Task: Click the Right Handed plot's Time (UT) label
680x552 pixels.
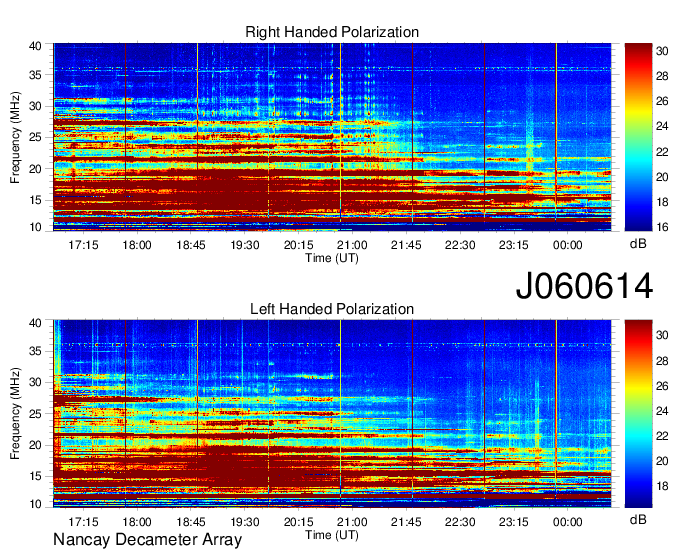Action: pyautogui.click(x=332, y=258)
